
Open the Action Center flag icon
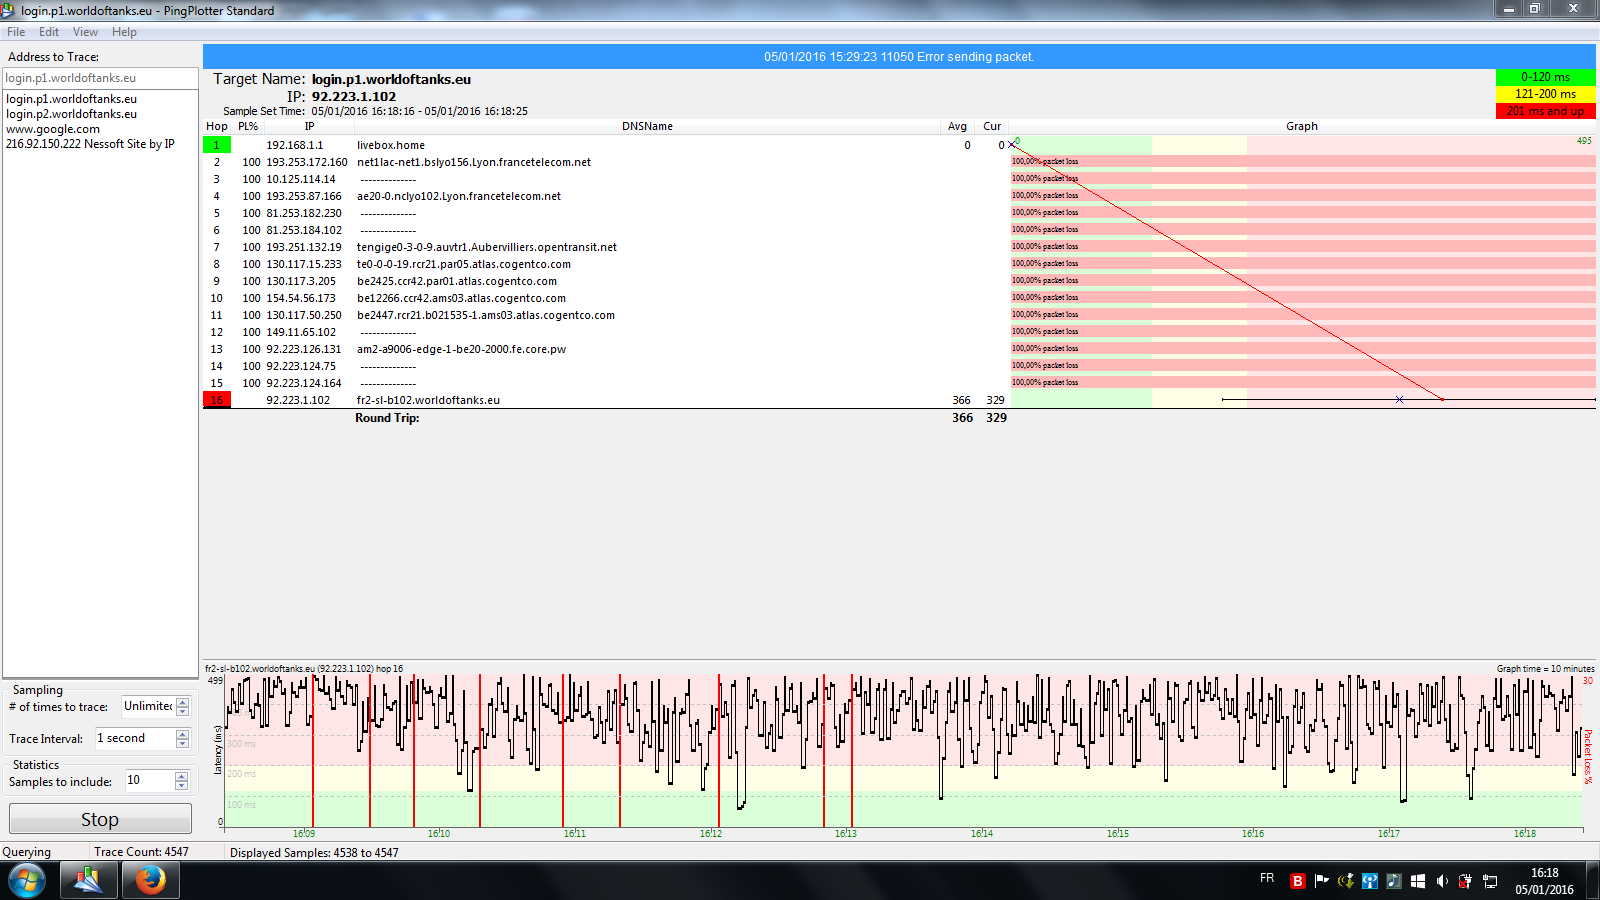pos(1321,881)
